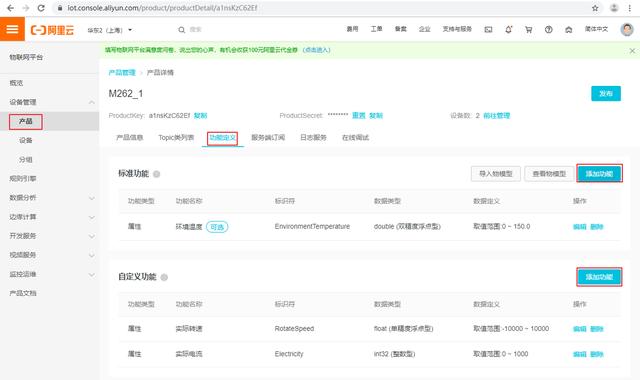Reload the browser page
Viewport: 640px width, 380px height.
coord(41,8)
